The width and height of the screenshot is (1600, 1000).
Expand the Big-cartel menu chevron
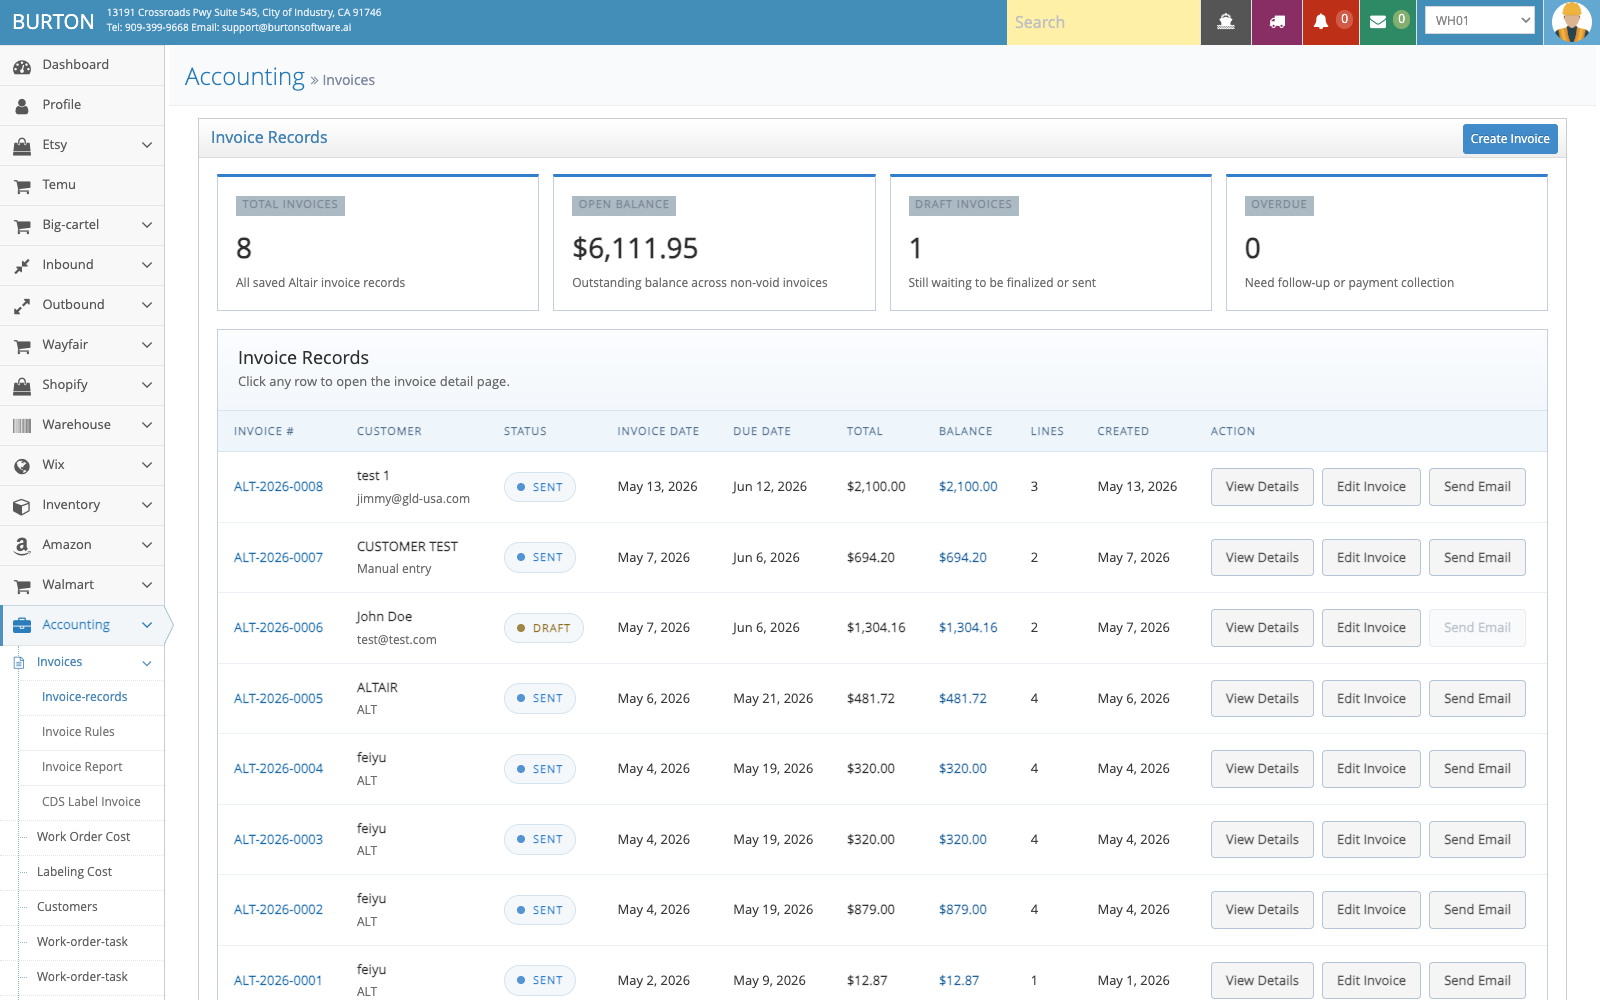click(147, 225)
